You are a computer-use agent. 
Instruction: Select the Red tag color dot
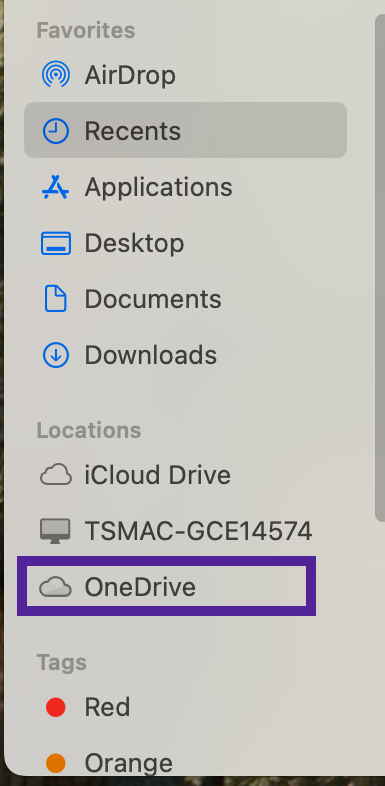tap(56, 707)
